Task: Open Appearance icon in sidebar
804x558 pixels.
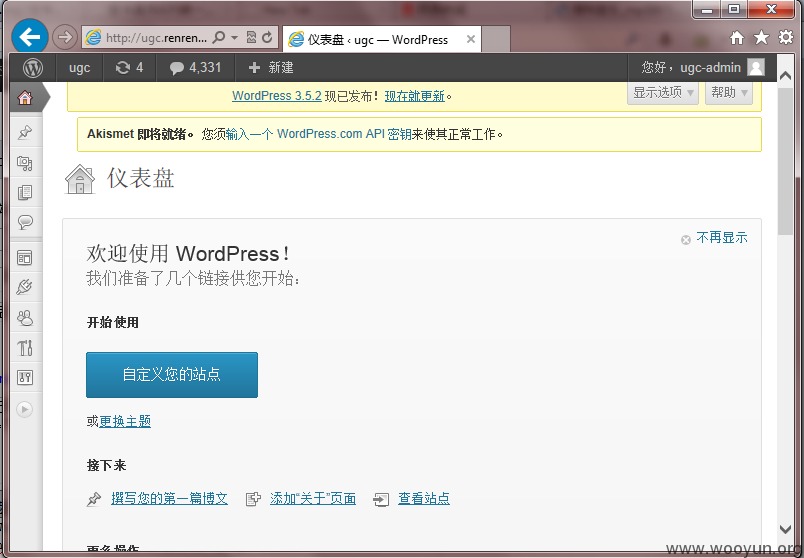Action: pyautogui.click(x=25, y=257)
